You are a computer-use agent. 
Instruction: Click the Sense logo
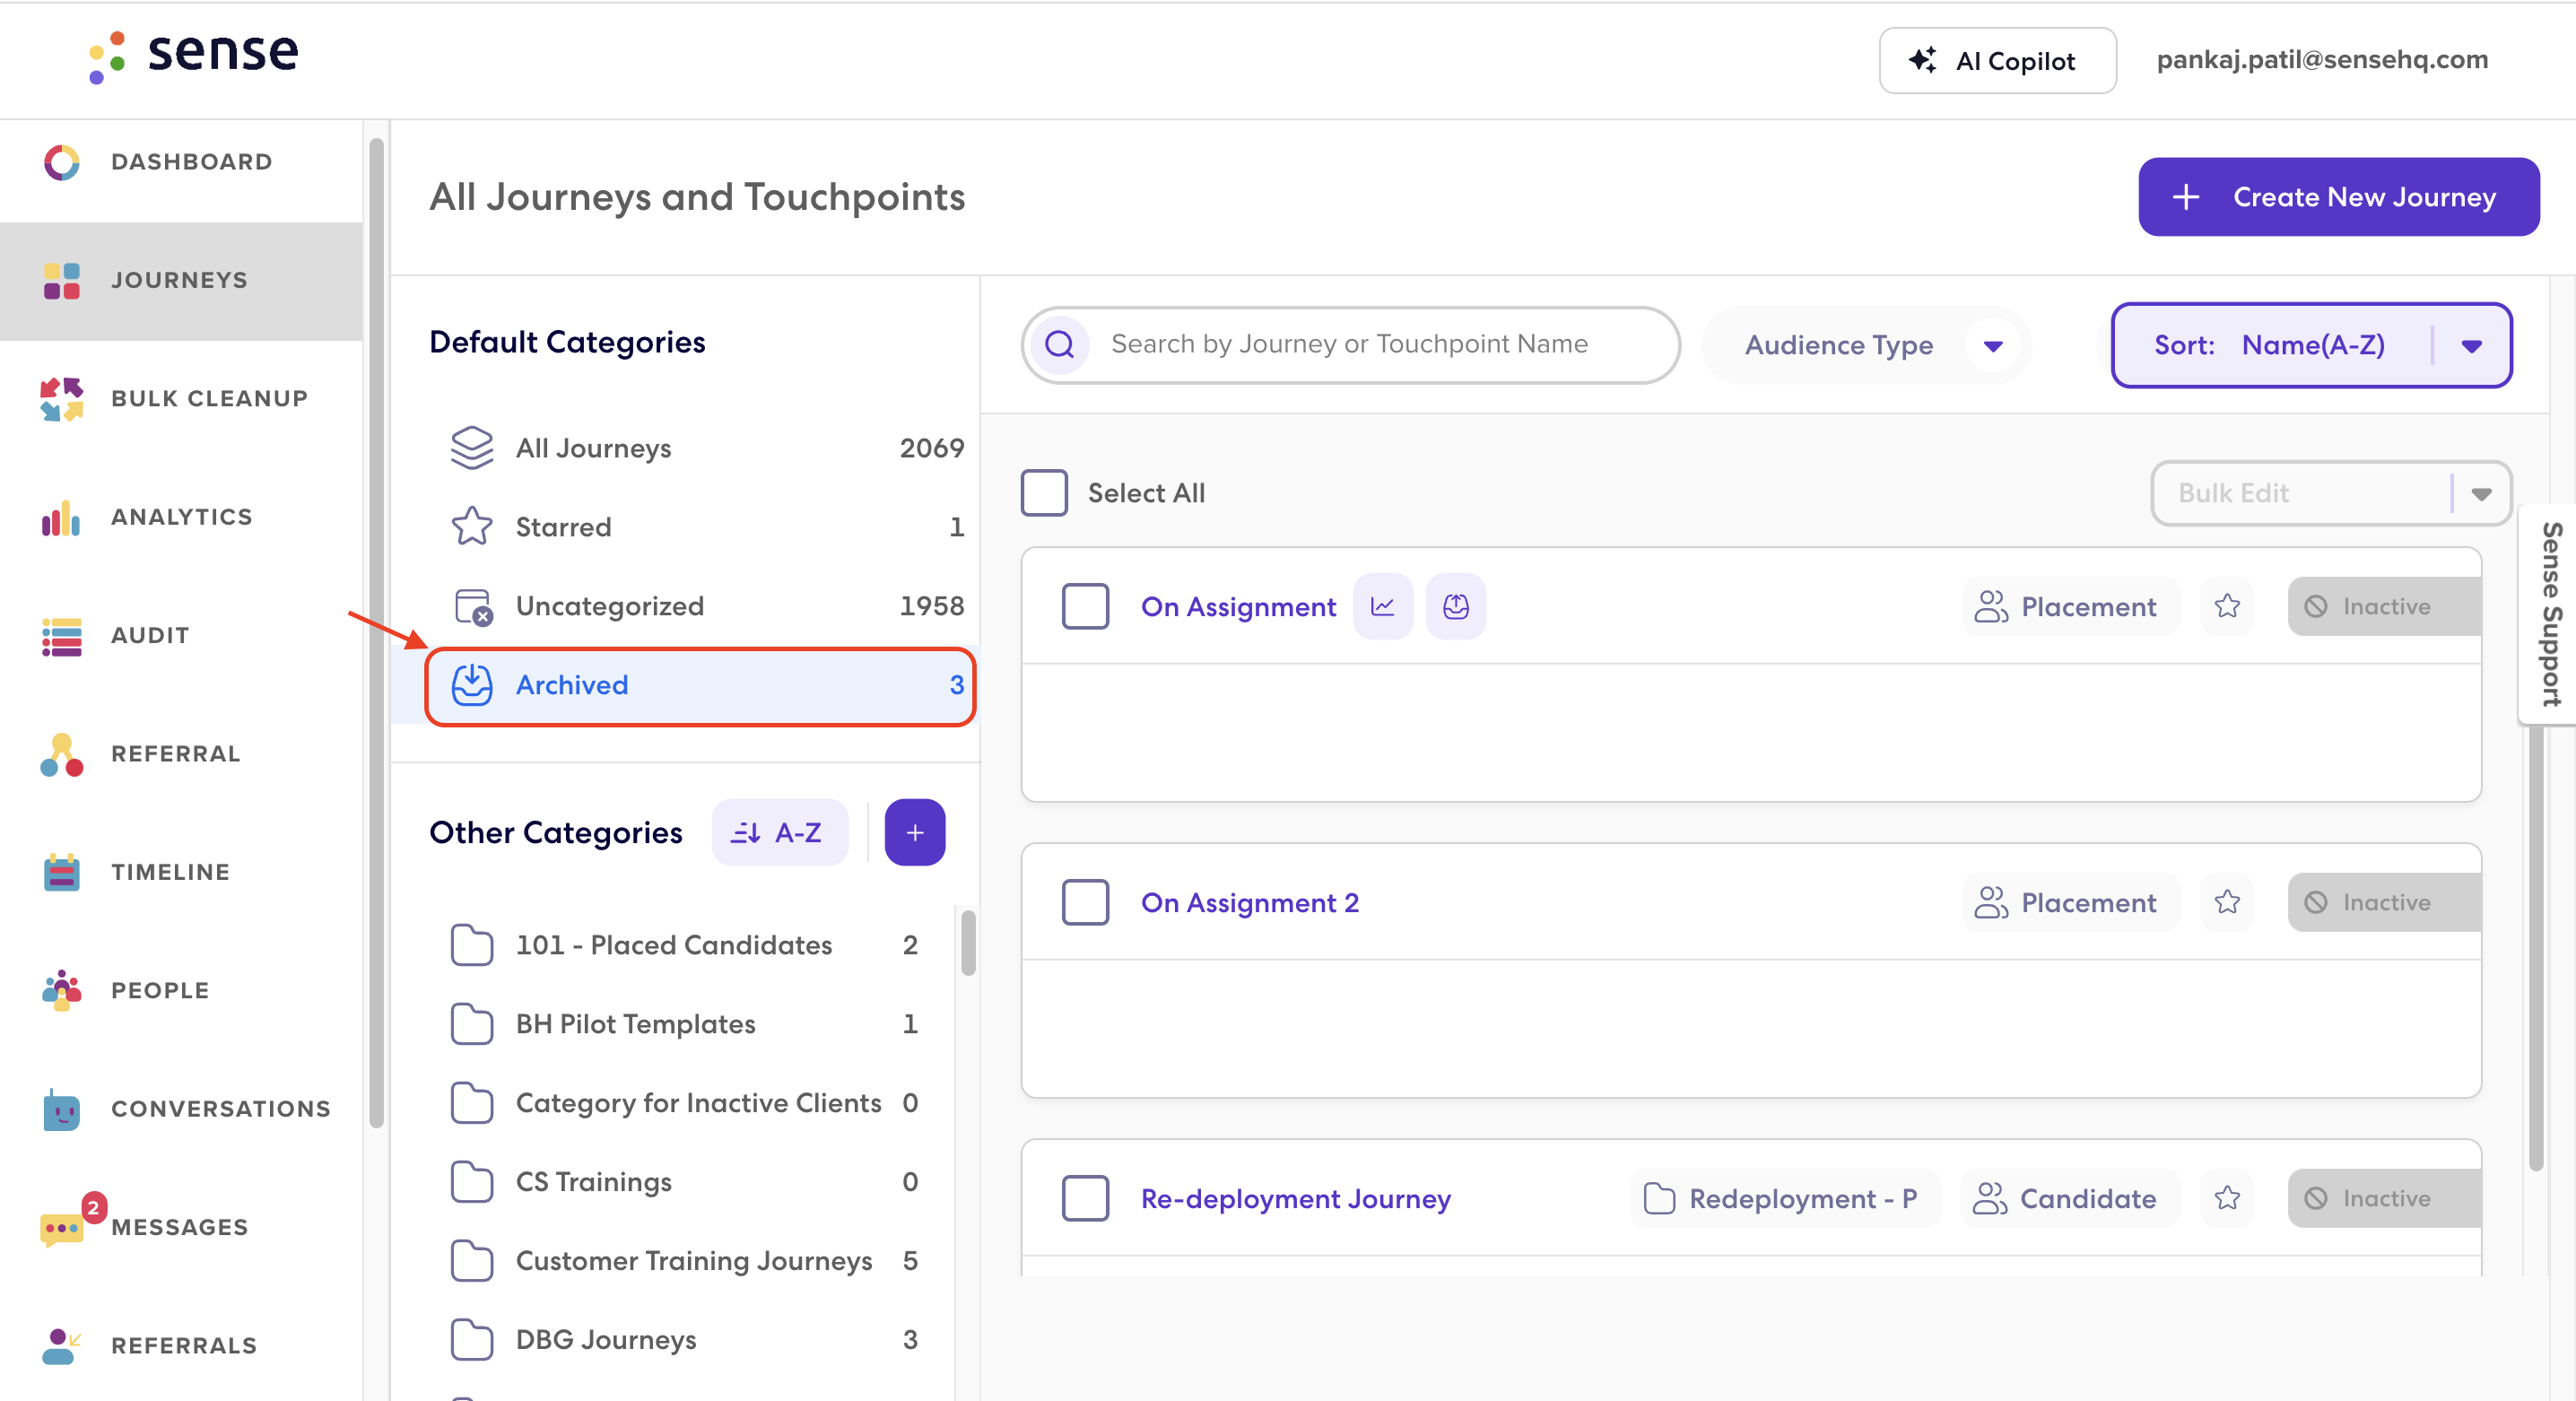(x=193, y=56)
